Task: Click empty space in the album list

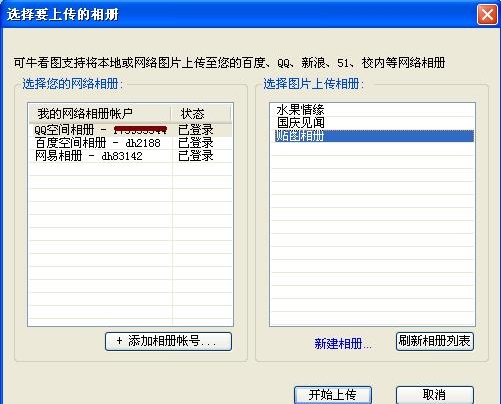Action: point(373,233)
